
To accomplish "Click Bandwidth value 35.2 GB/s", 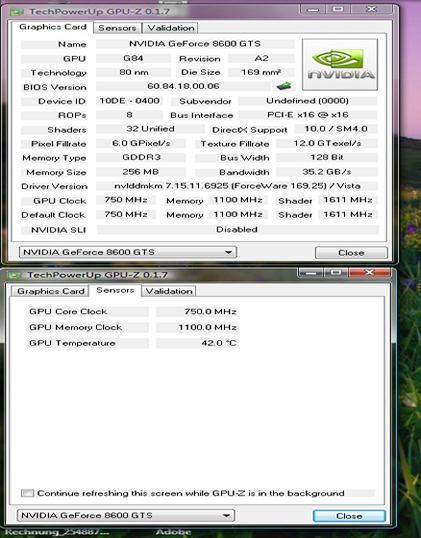I will [x=327, y=172].
